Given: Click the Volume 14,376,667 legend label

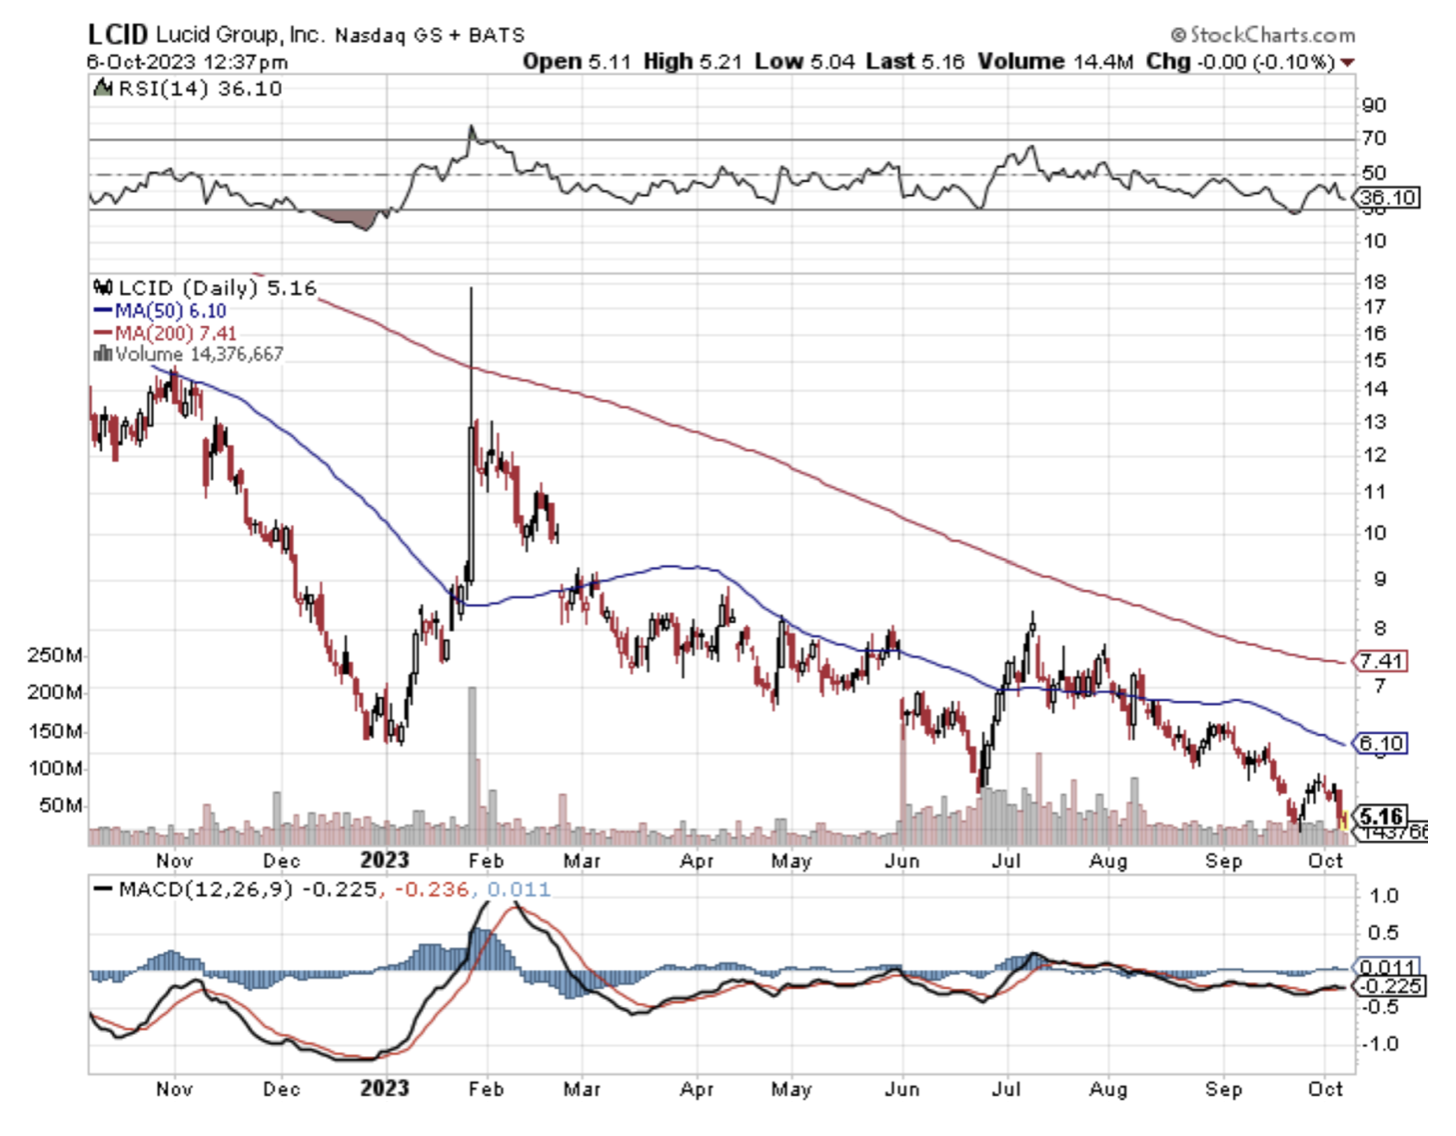Looking at the screenshot, I should (198, 354).
